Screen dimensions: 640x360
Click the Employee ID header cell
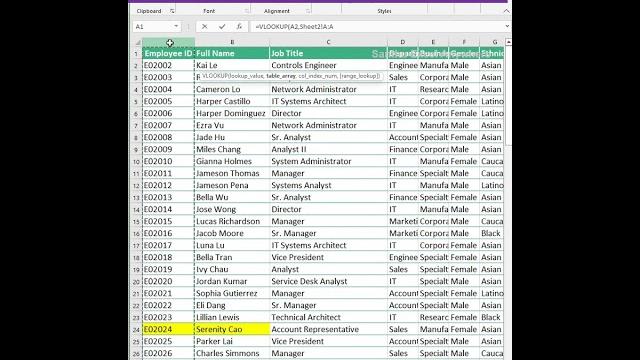168,53
